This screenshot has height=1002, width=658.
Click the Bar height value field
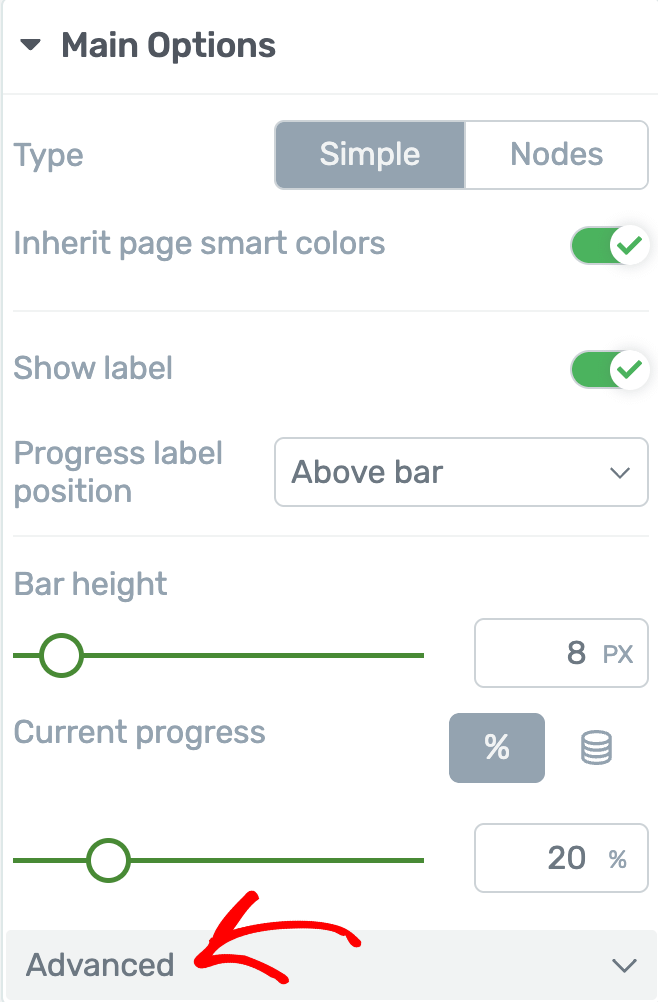pos(561,653)
